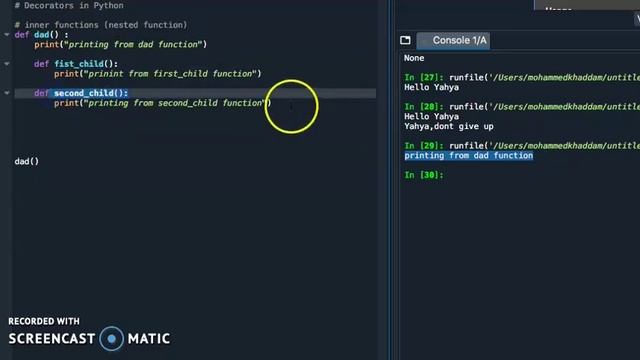Collapse the fist_child function fold arrow
Image resolution: width=640 pixels, height=360 pixels.
[x=7, y=64]
